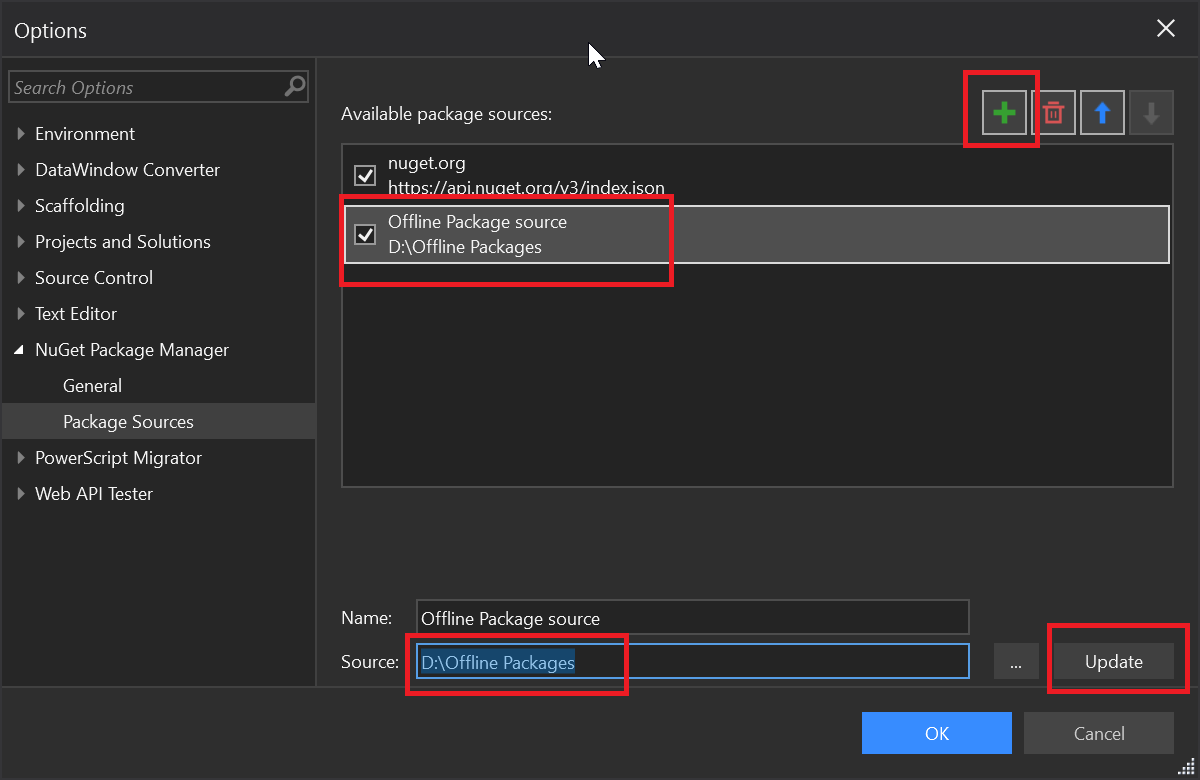Confirm changes with OK
The width and height of the screenshot is (1200, 780).
click(x=936, y=732)
